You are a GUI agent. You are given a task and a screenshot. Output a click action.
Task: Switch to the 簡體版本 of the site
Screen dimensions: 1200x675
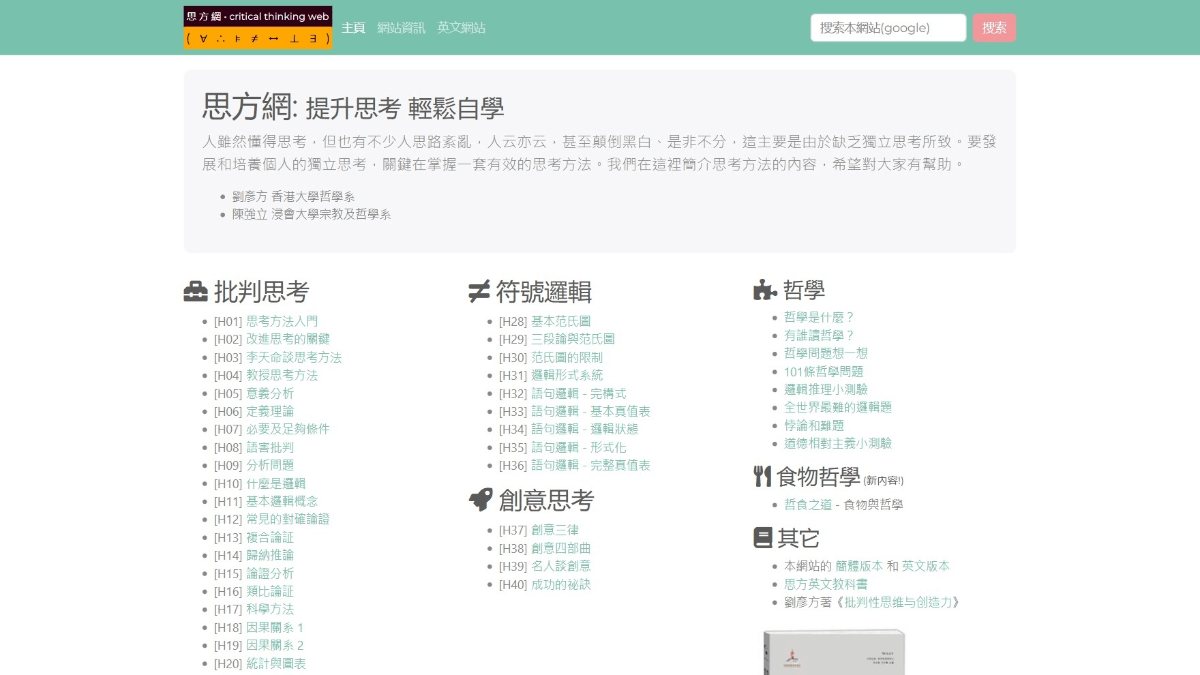coord(859,566)
